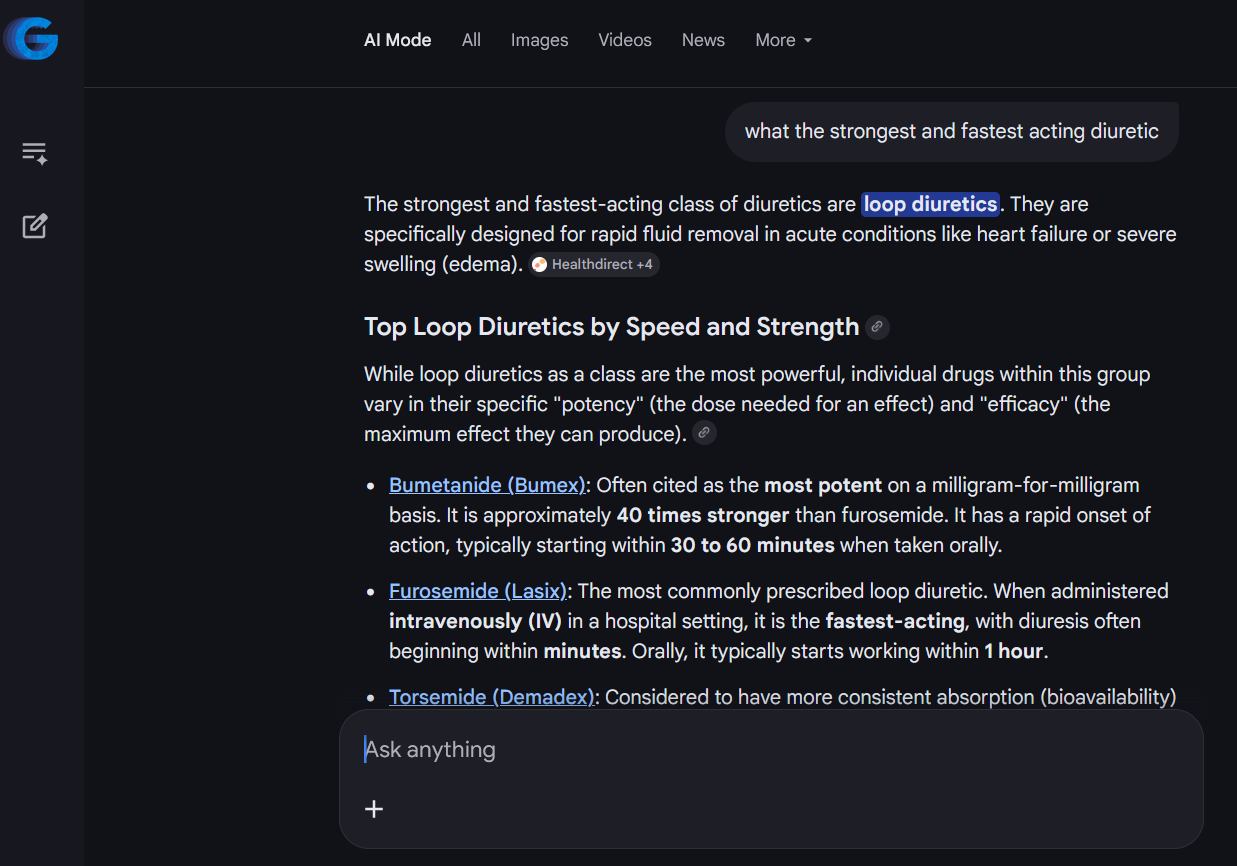Open the Furosemide (Lasix) link
The width and height of the screenshot is (1237, 866).
478,591
